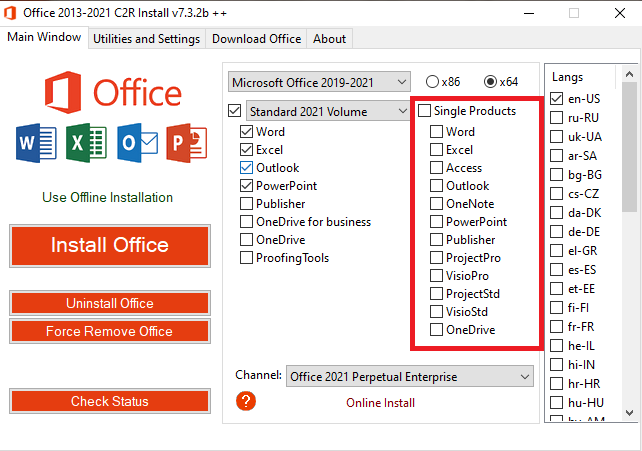
Task: Click the Check Status button
Action: pos(110,402)
